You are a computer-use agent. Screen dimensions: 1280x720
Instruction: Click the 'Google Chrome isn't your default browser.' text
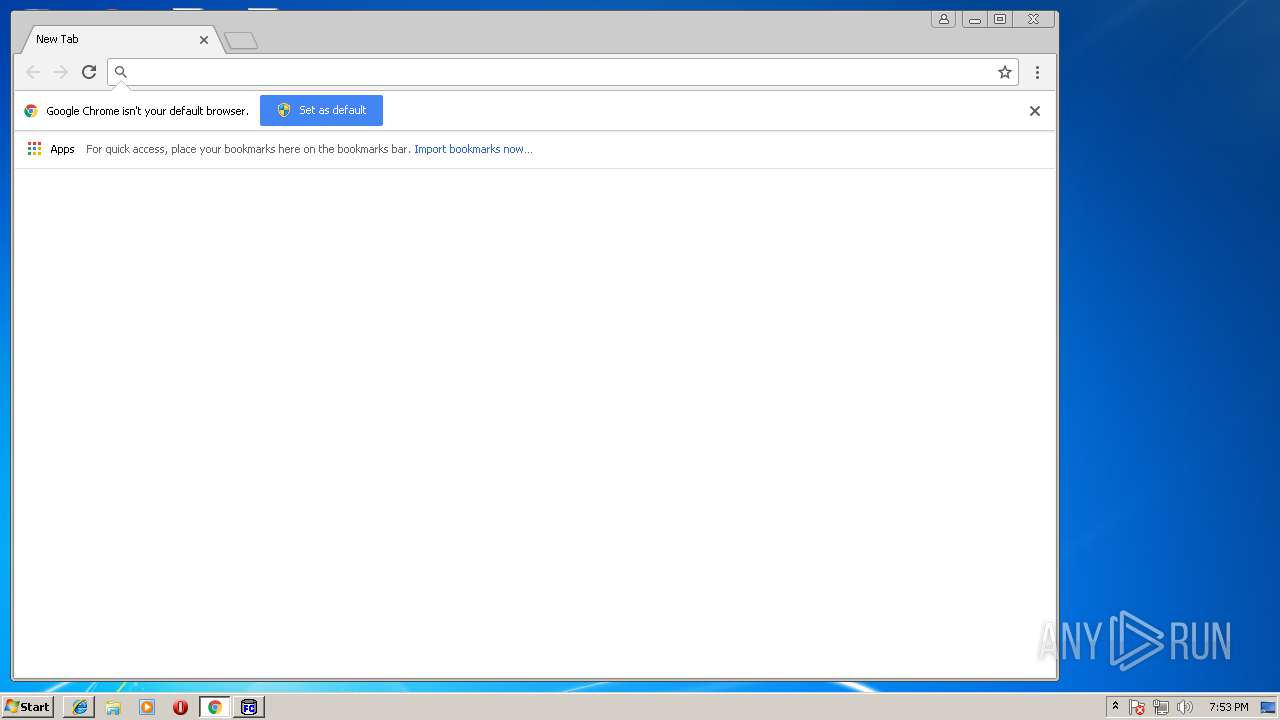[147, 111]
